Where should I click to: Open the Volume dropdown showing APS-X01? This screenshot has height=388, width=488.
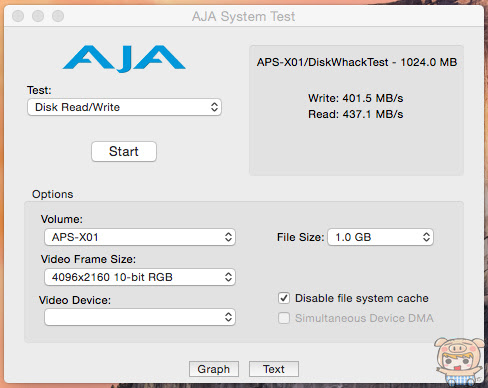[140, 237]
